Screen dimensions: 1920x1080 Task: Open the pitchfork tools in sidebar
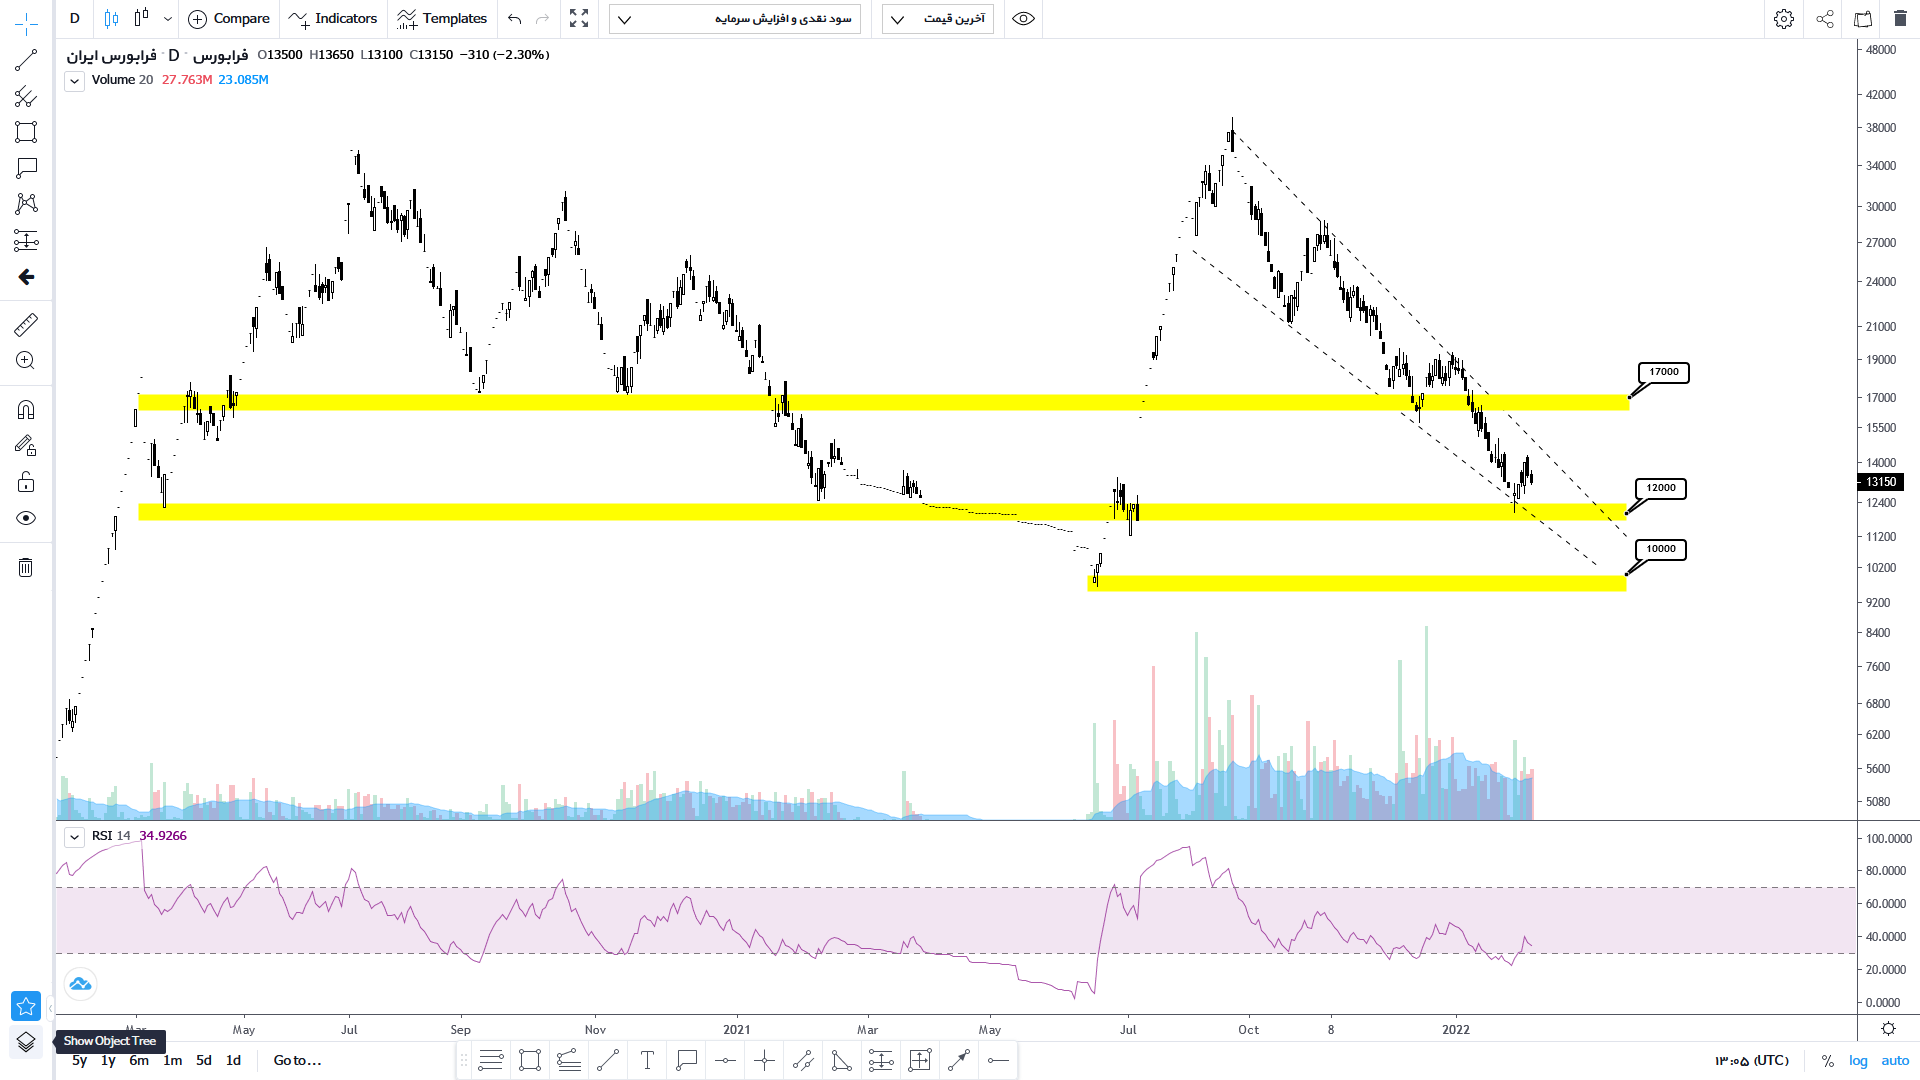pyautogui.click(x=26, y=97)
